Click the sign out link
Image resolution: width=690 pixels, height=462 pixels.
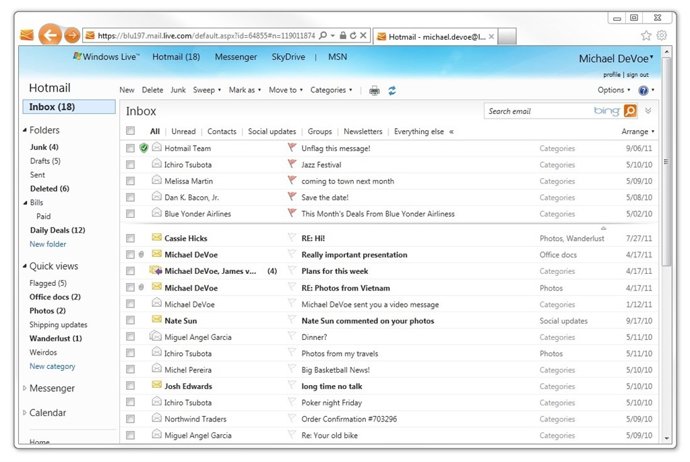637,74
